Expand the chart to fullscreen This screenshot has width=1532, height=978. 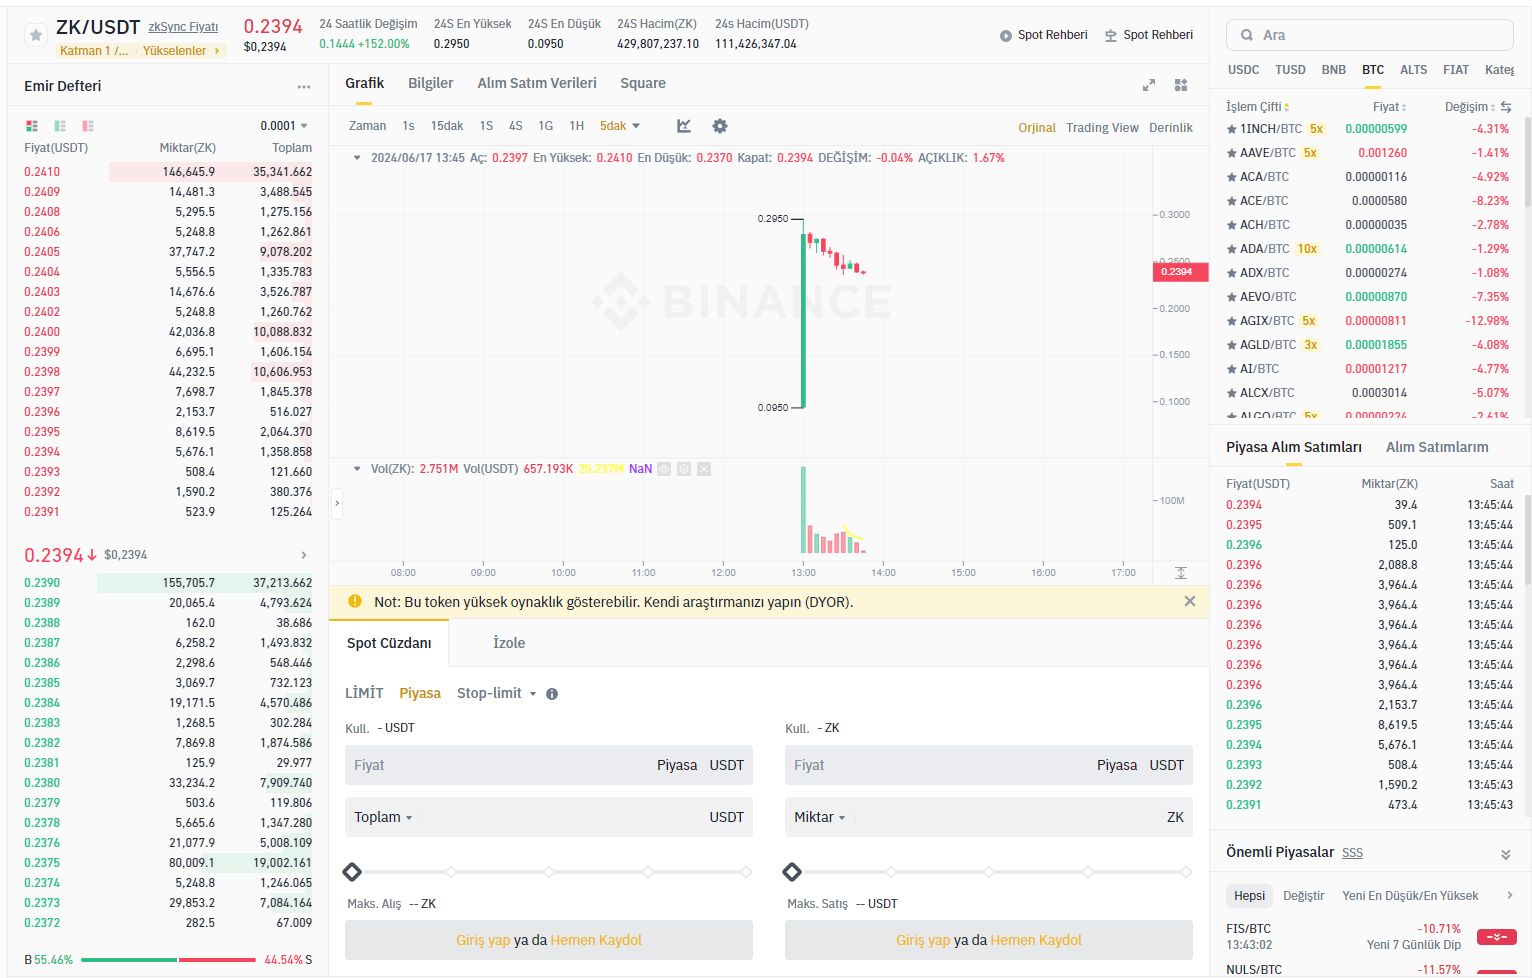[x=1149, y=85]
